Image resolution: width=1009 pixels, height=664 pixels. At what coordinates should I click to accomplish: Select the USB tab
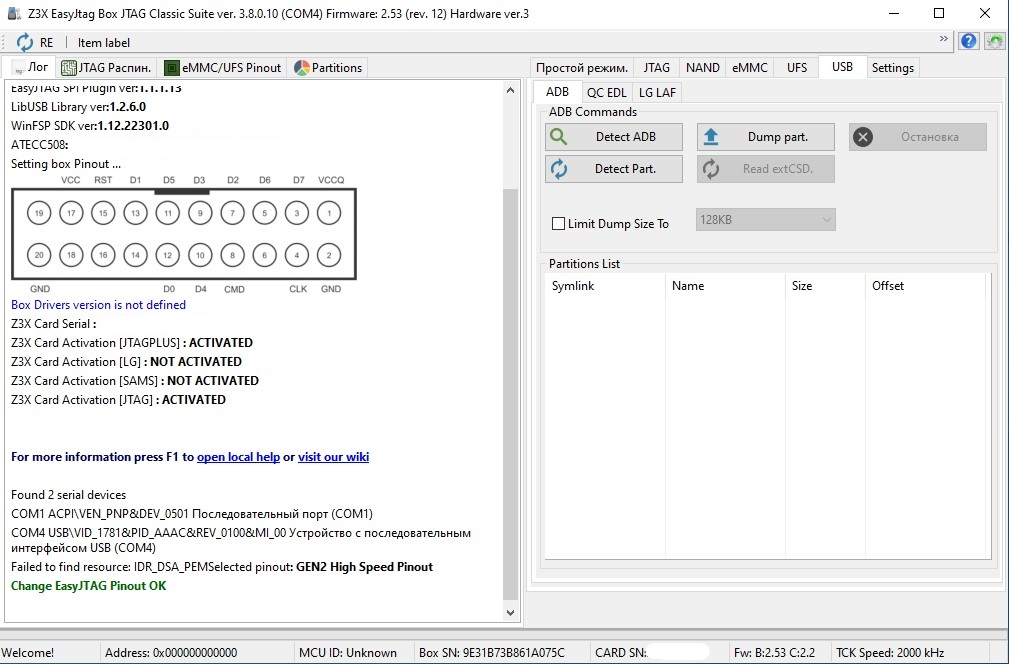(842, 66)
